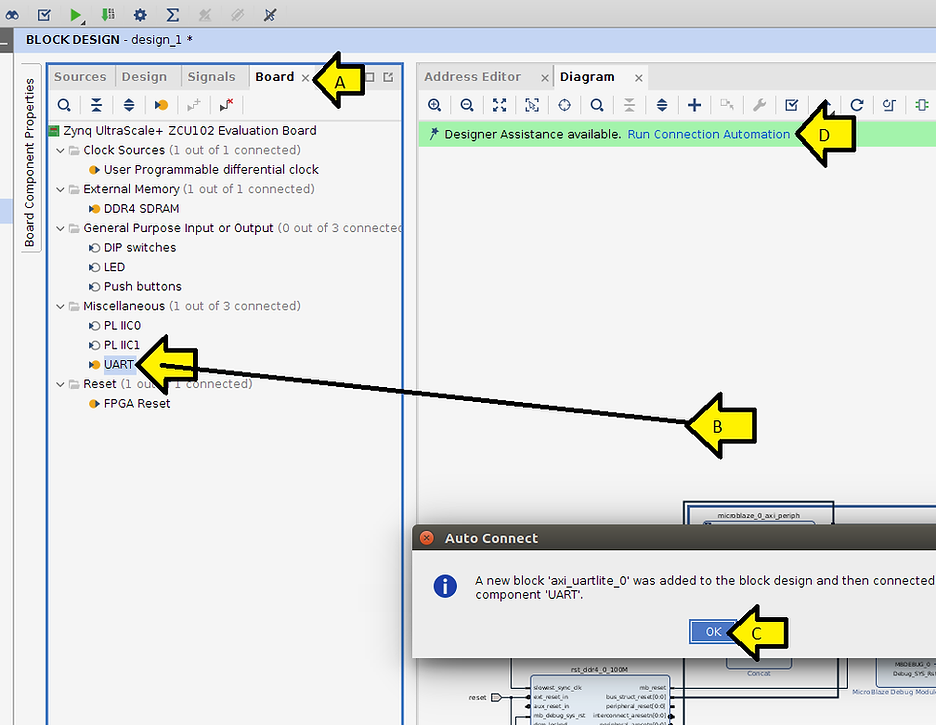Select the DDR4 SDRAM board component
Image resolution: width=936 pixels, height=725 pixels.
tap(141, 209)
